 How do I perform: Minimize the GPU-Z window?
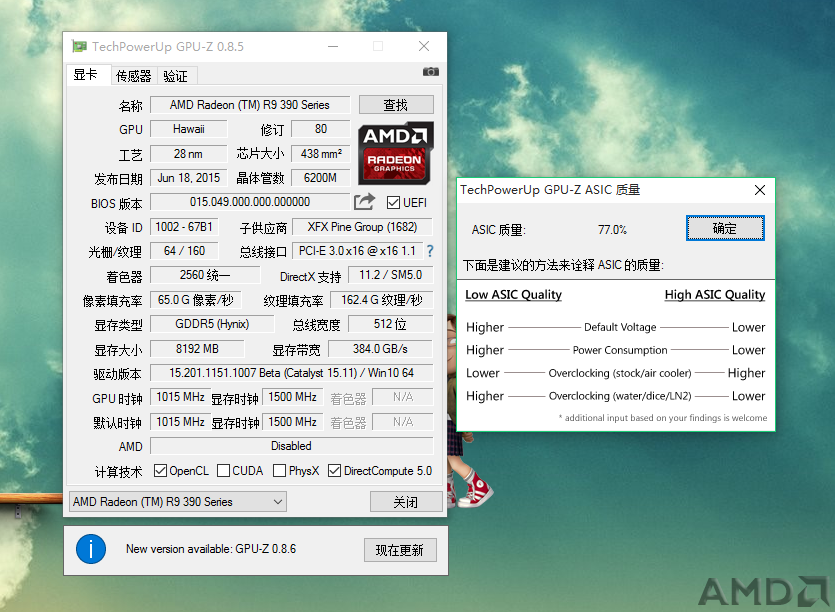point(333,46)
